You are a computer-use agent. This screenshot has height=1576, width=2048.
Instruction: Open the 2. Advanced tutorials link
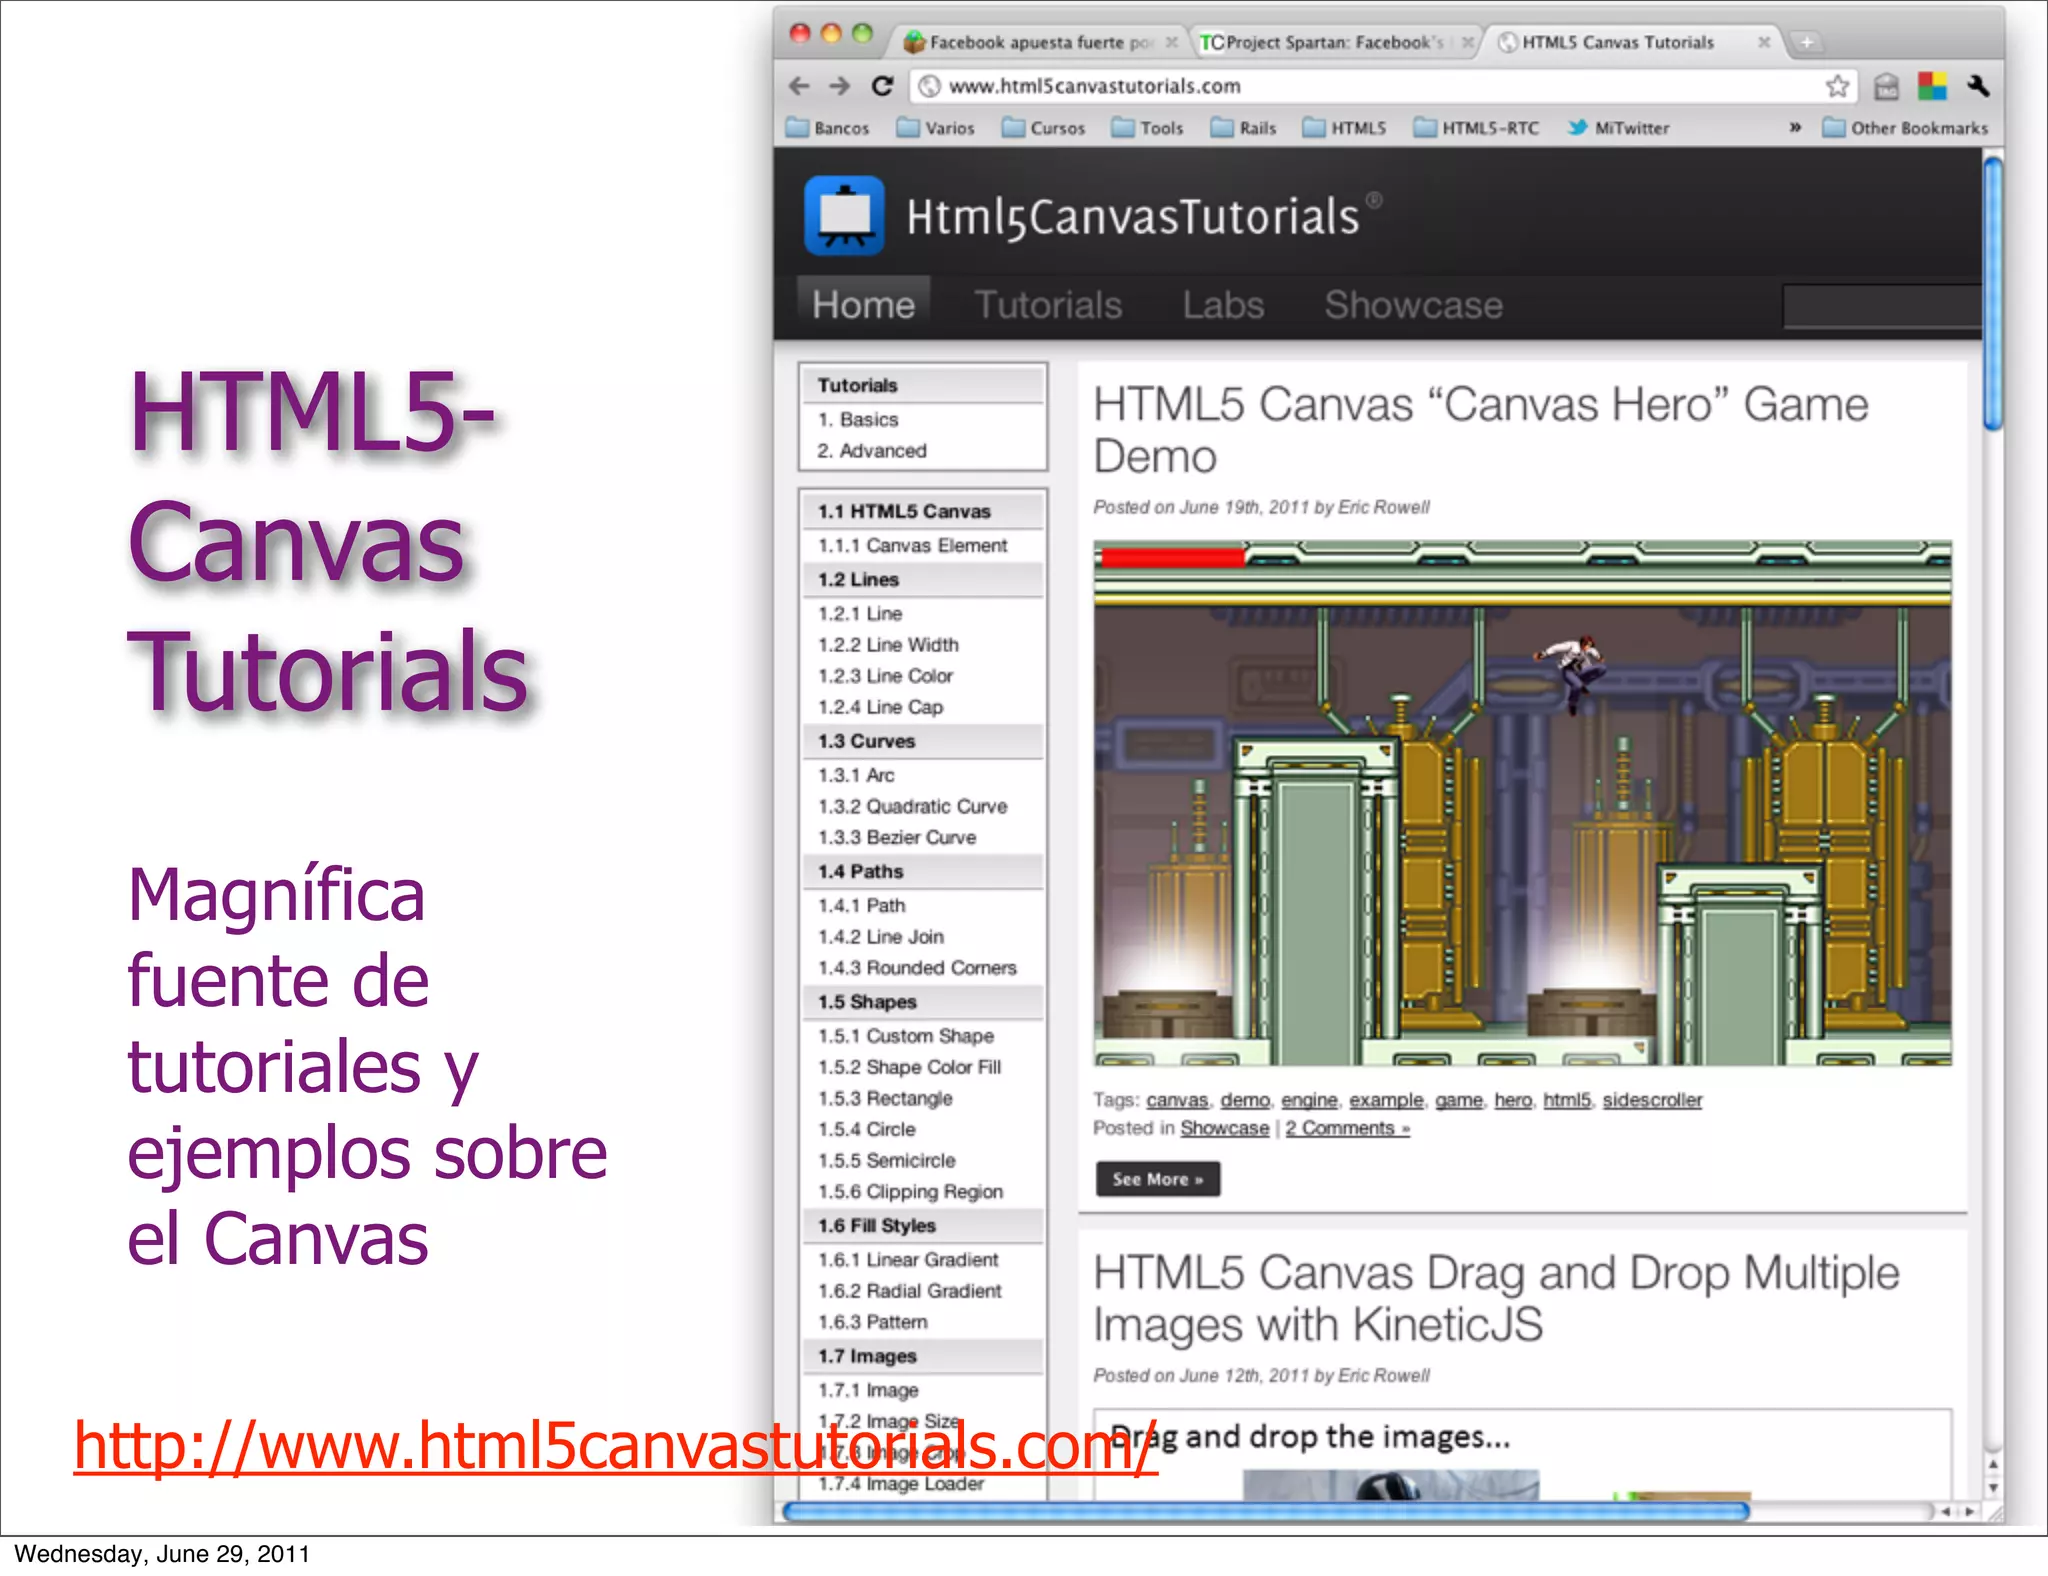point(872,451)
